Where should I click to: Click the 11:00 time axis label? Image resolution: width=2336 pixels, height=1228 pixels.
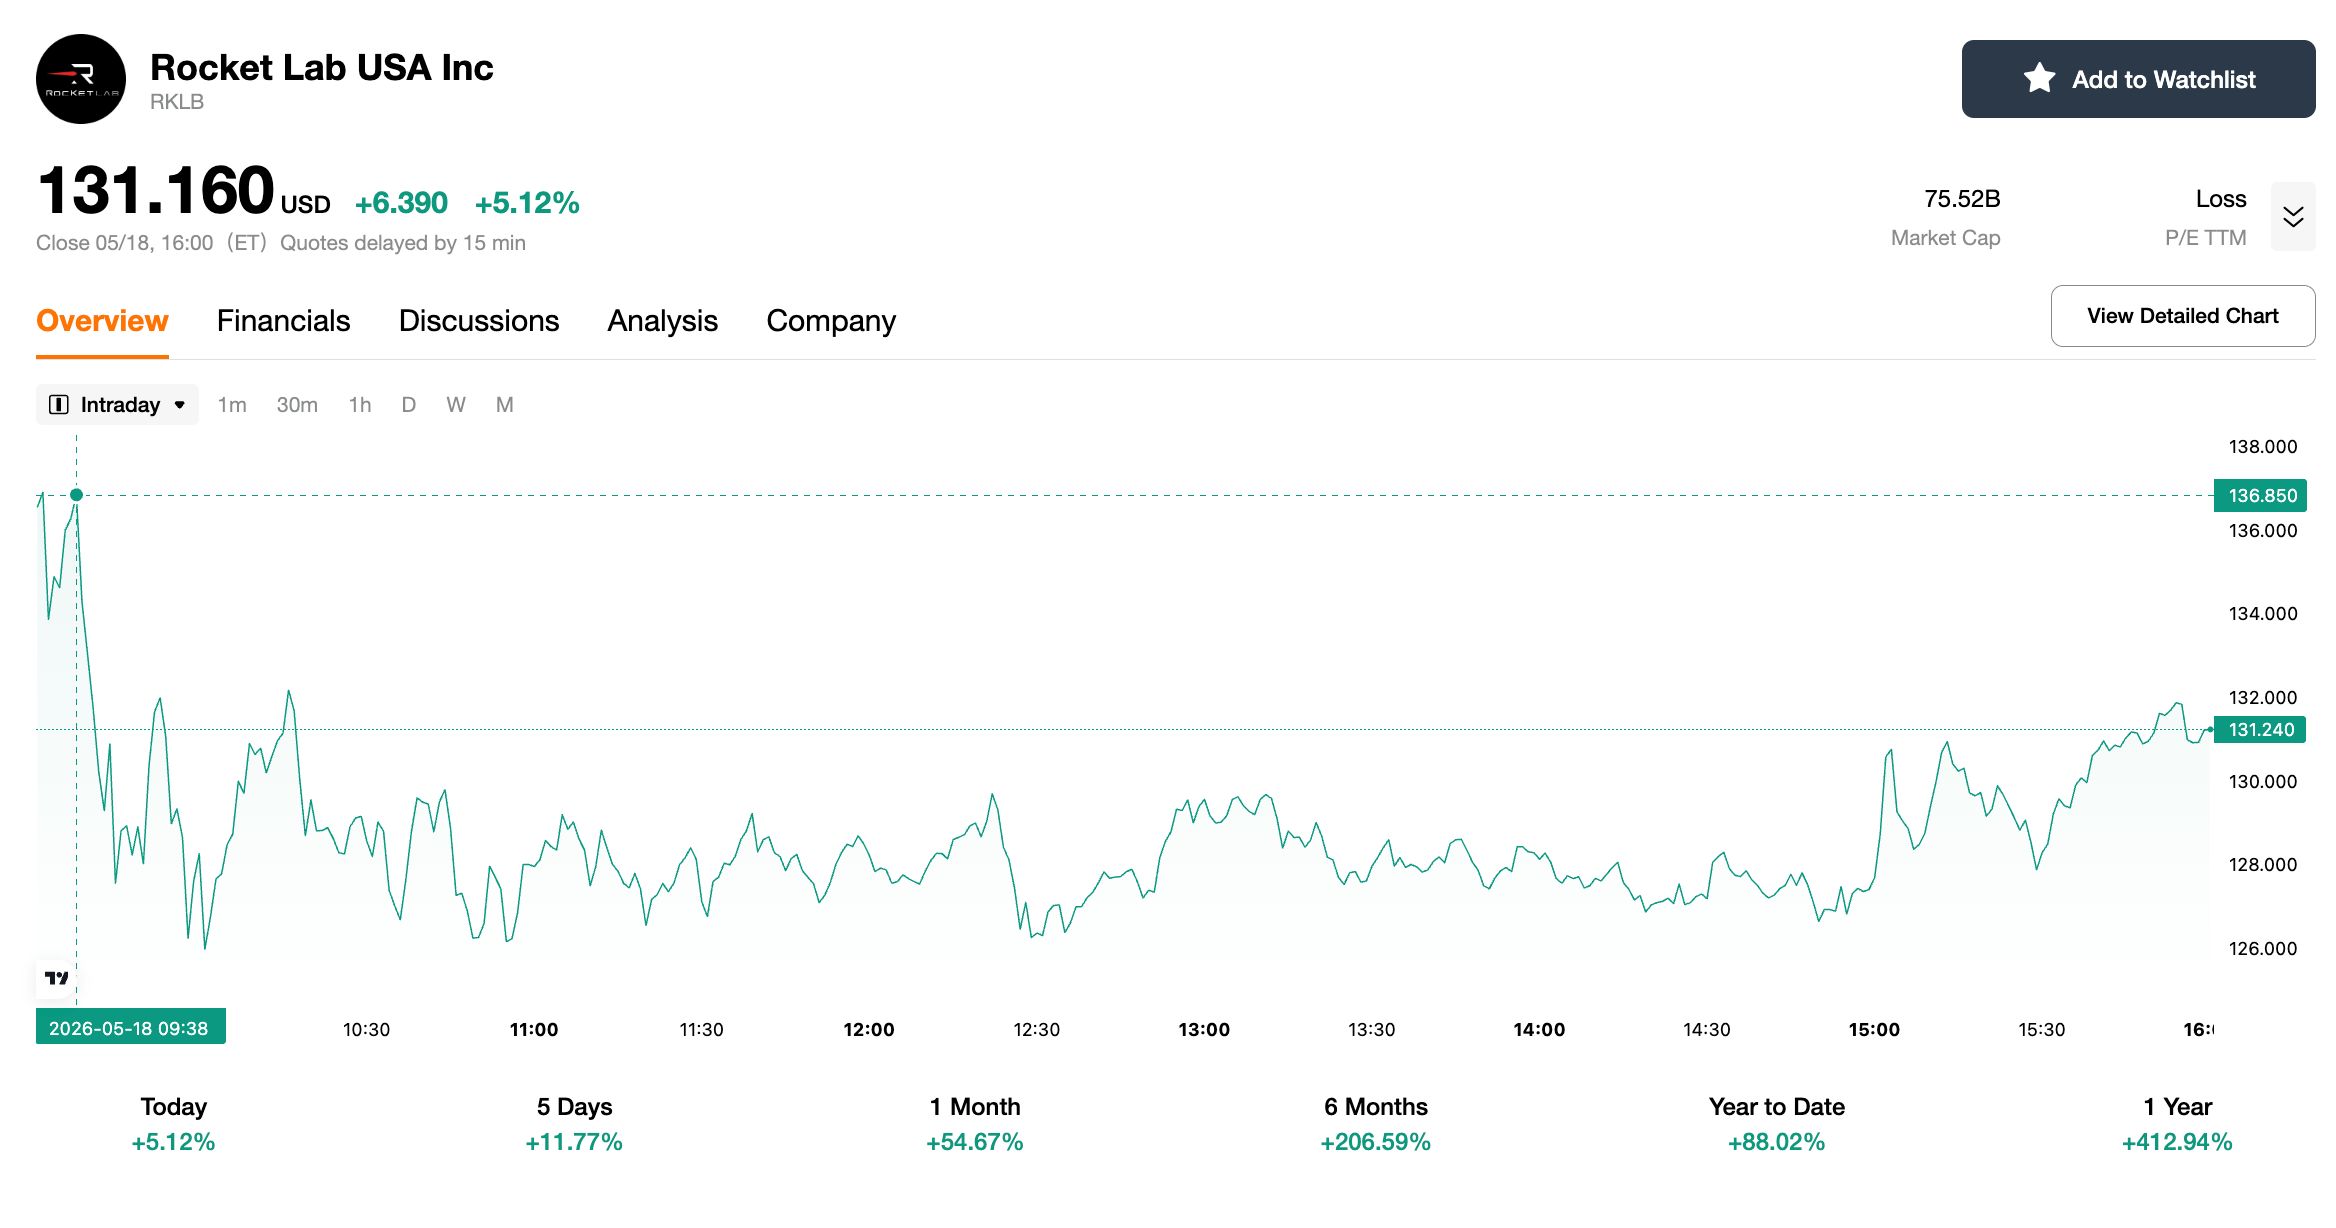534,1029
